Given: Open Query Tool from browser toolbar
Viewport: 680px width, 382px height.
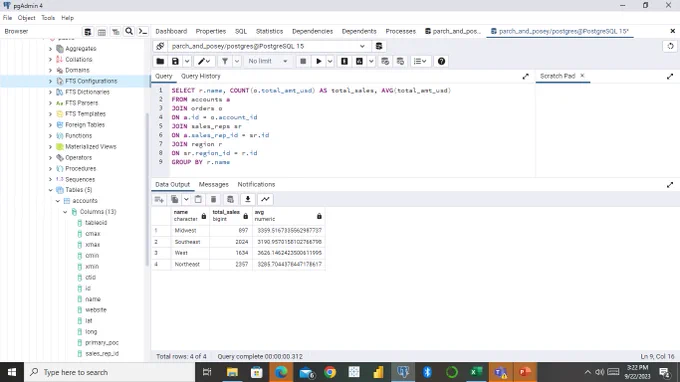Looking at the screenshot, I should [88, 32].
